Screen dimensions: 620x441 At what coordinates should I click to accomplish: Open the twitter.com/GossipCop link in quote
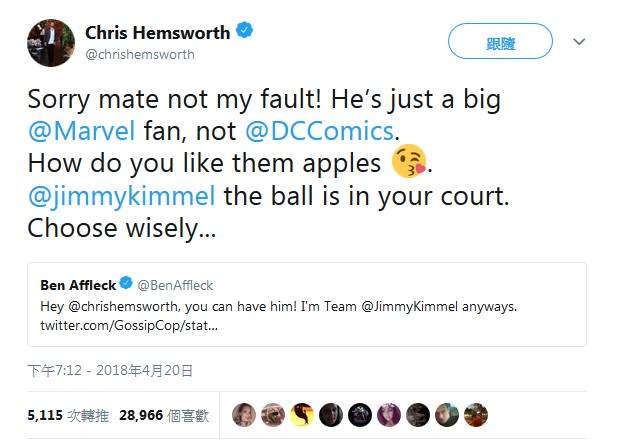click(129, 326)
